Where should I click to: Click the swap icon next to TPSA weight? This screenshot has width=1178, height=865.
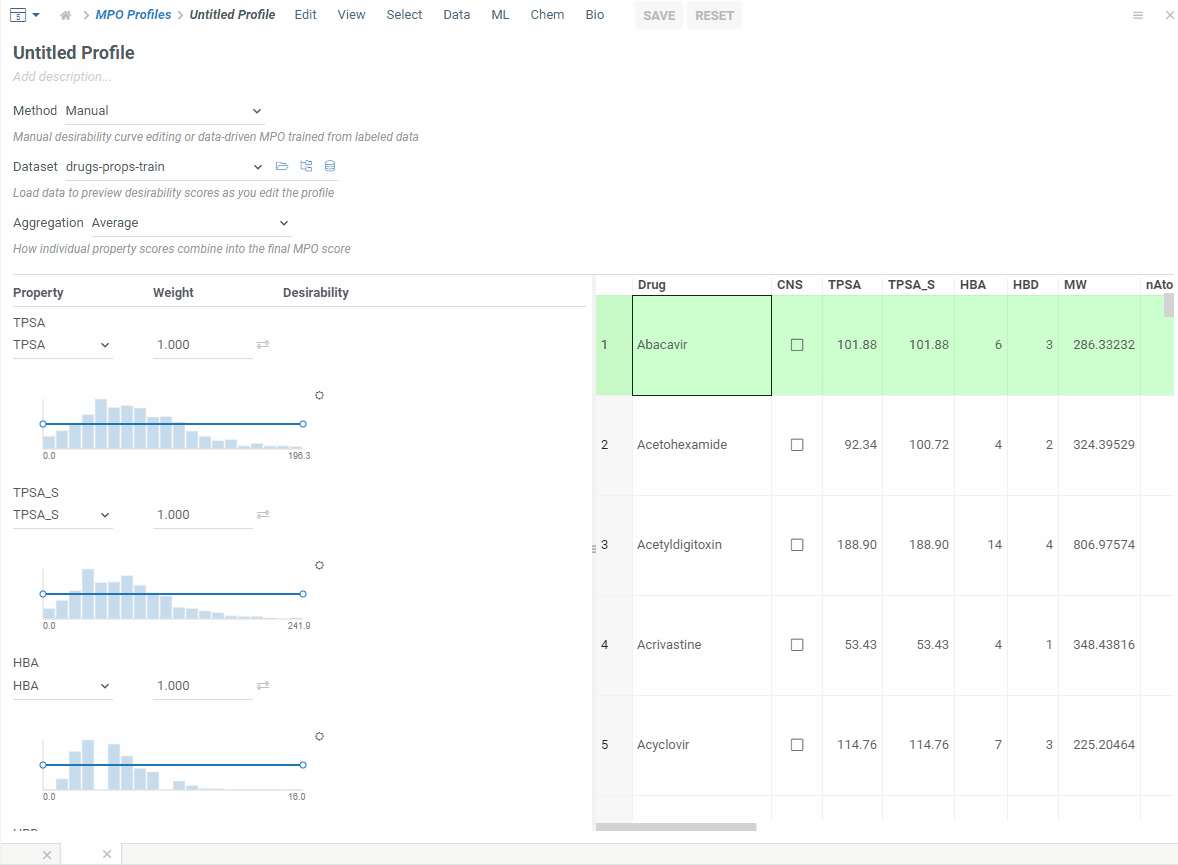[x=261, y=344]
